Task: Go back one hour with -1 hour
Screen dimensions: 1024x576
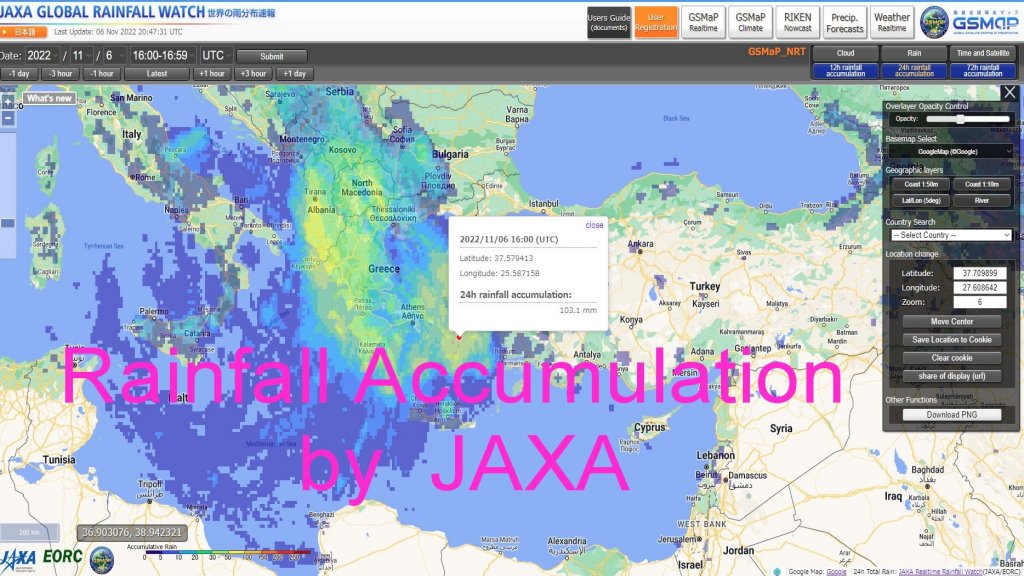Action: coord(101,74)
